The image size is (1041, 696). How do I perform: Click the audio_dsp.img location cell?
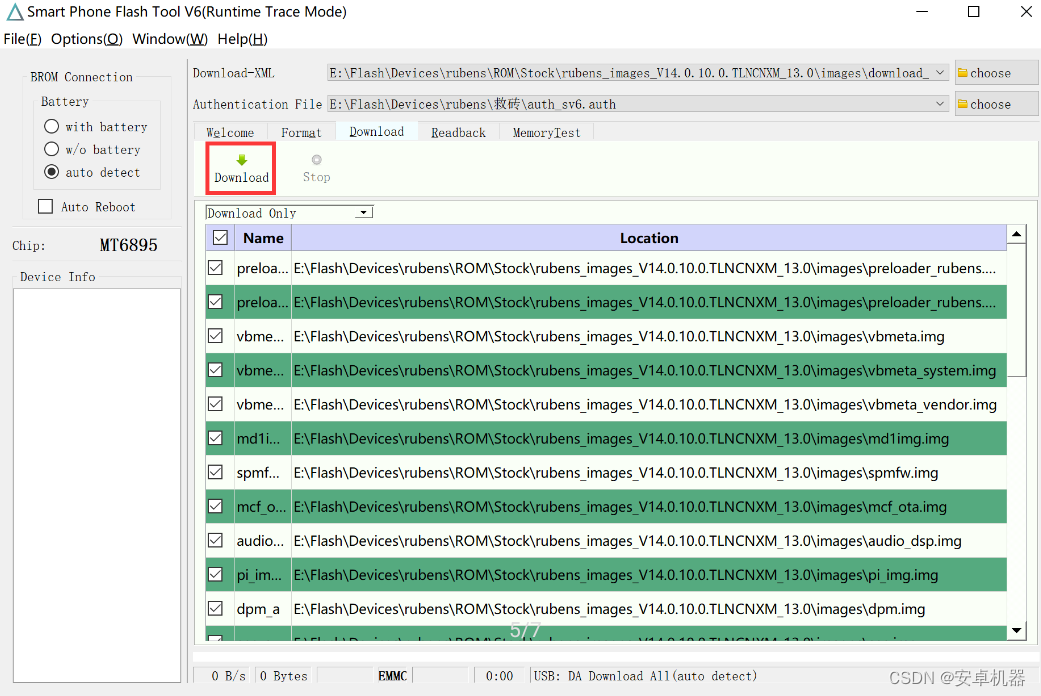click(x=649, y=541)
